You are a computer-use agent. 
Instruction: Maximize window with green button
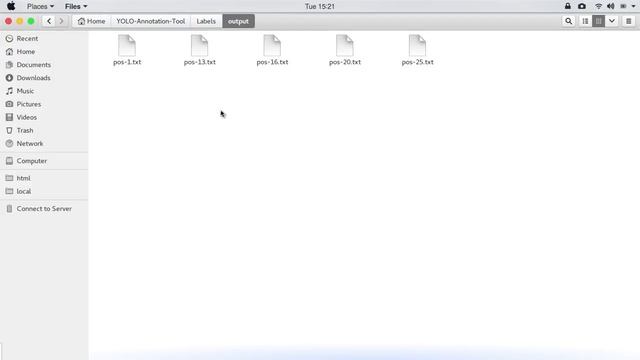pyautogui.click(x=31, y=21)
